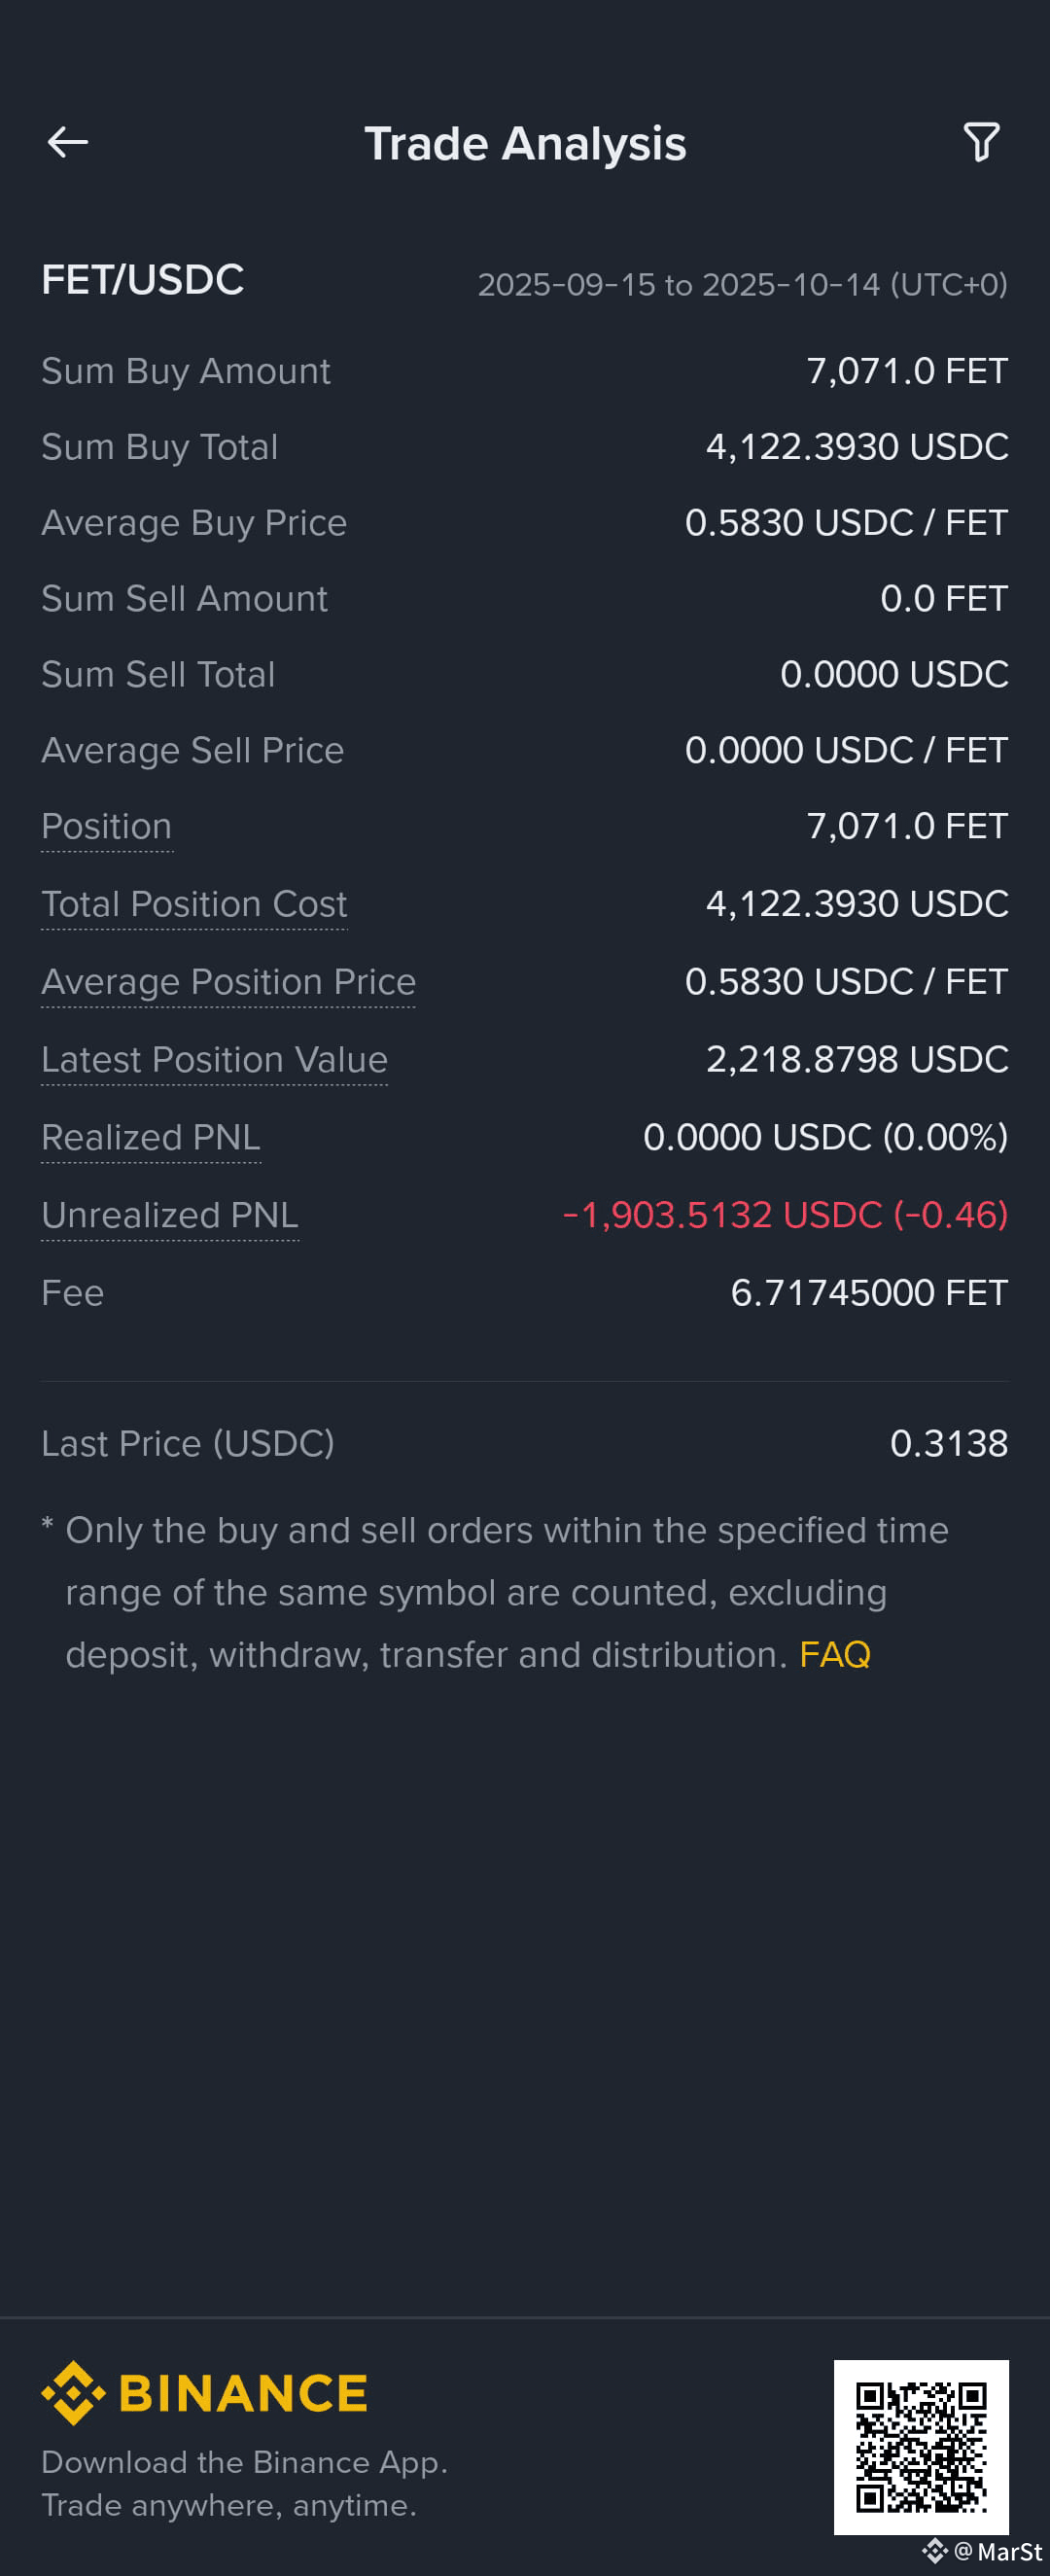Tap the MarSt watermark icon
This screenshot has height=2576, width=1050.
coord(935,2551)
